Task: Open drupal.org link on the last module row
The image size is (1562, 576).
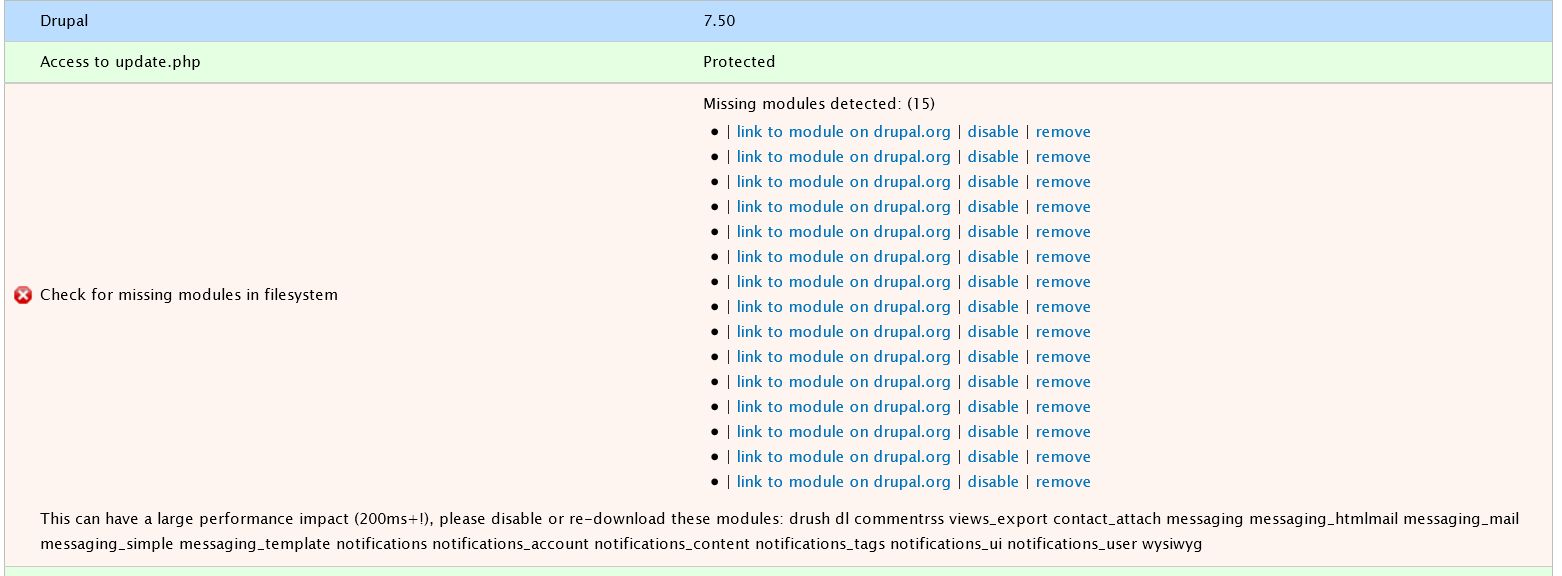Action: point(843,481)
